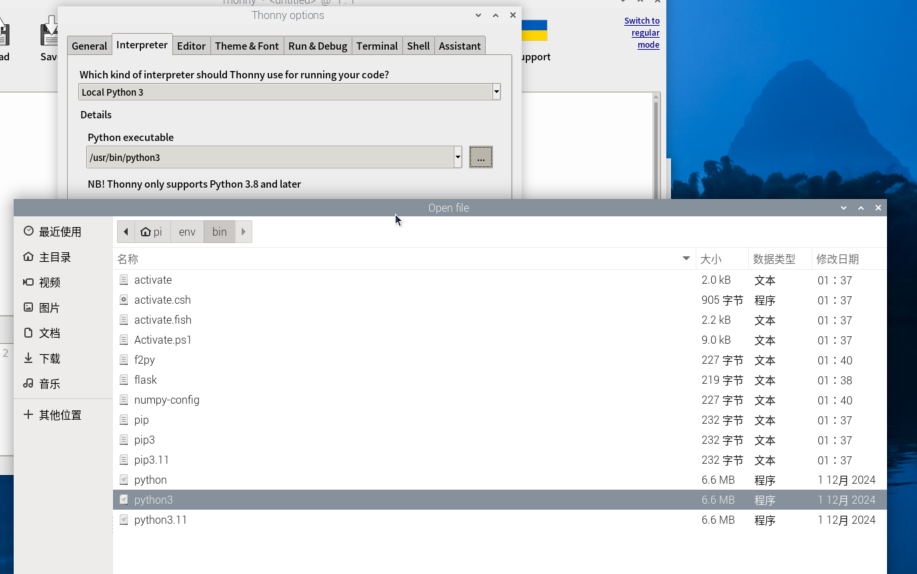Open the Shell tab
This screenshot has height=574, width=917.
coord(418,46)
